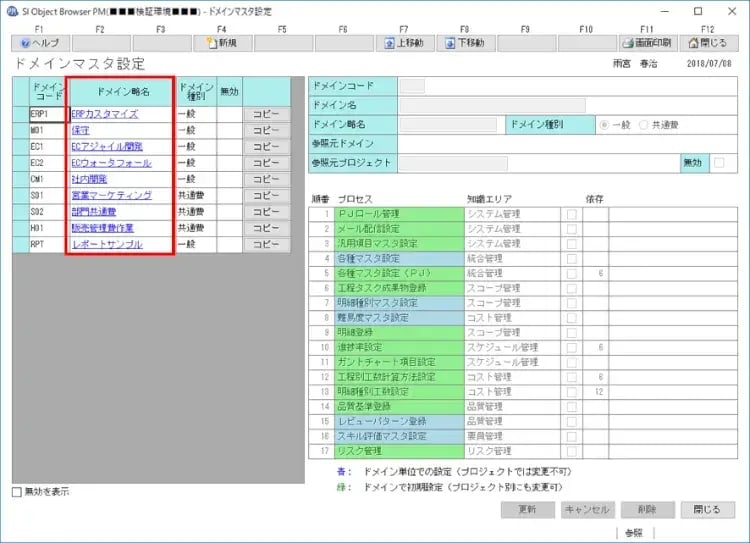This screenshot has height=543, width=750.
Task: Select the 一般 domain type radio button
Action: tap(604, 124)
